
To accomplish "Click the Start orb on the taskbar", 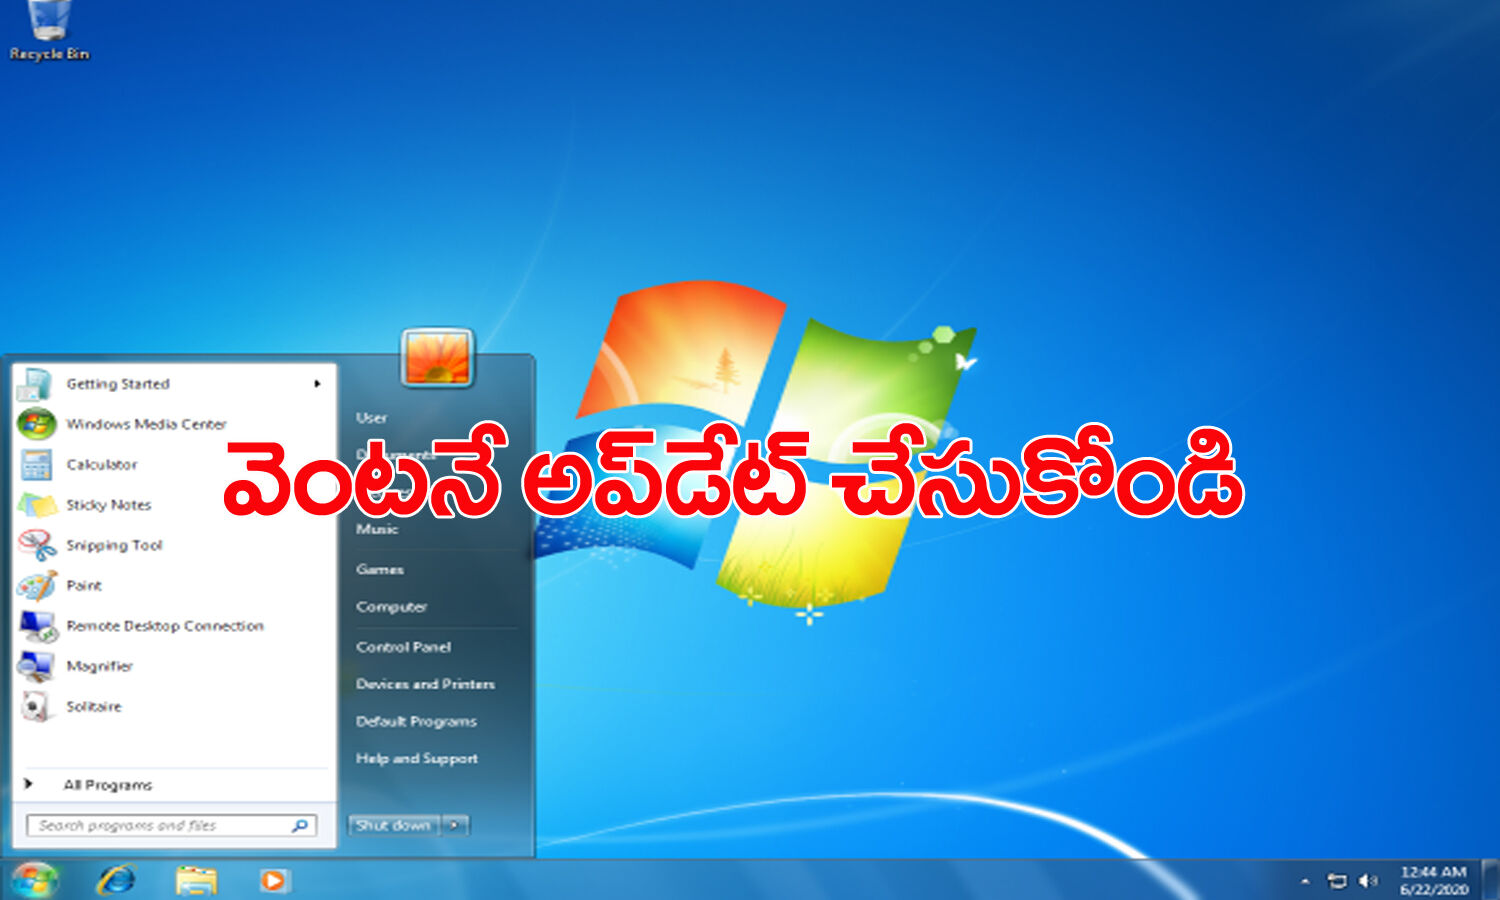I will 34,880.
